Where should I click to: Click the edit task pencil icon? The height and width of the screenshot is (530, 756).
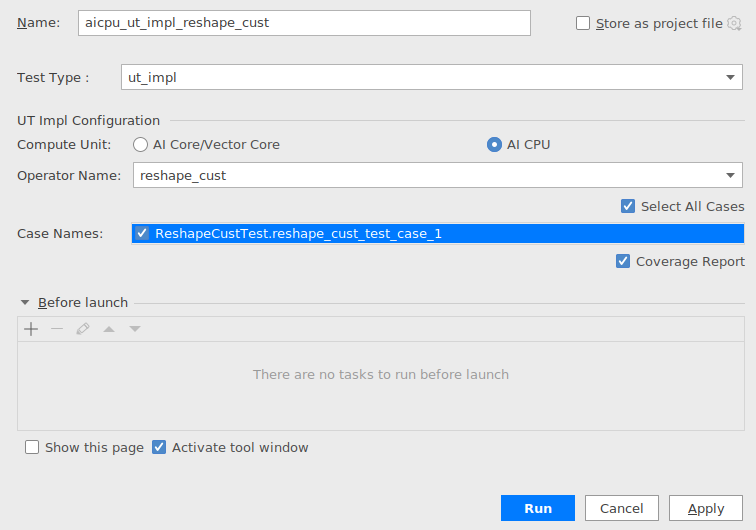pos(83,329)
